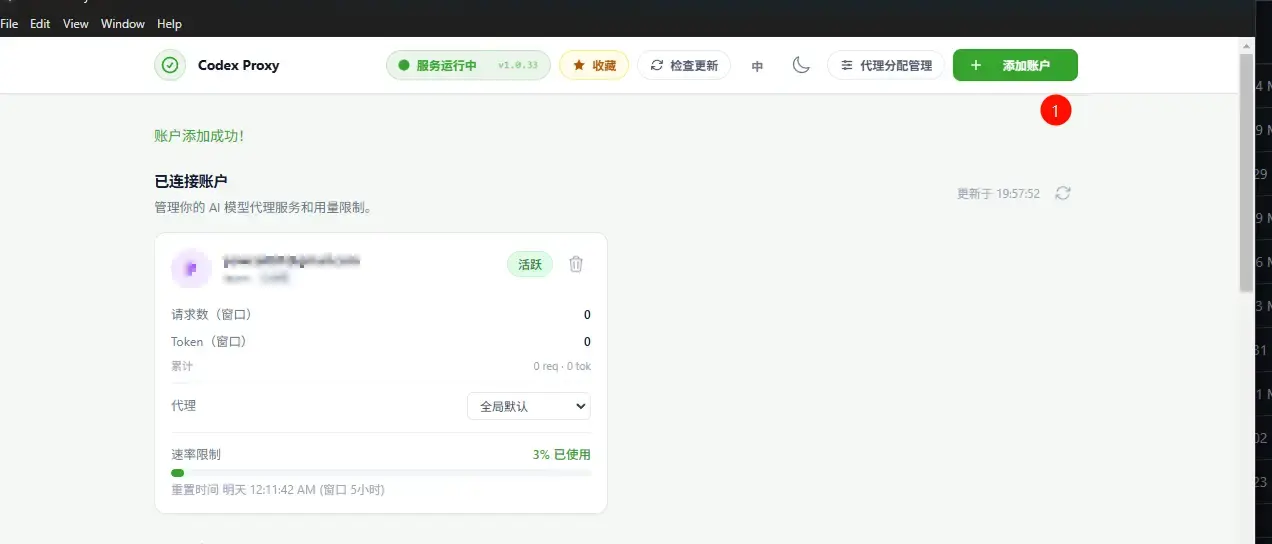Open 代理分配管理 proxy assignment settings
Viewport: 1272px width, 544px height.
886,65
